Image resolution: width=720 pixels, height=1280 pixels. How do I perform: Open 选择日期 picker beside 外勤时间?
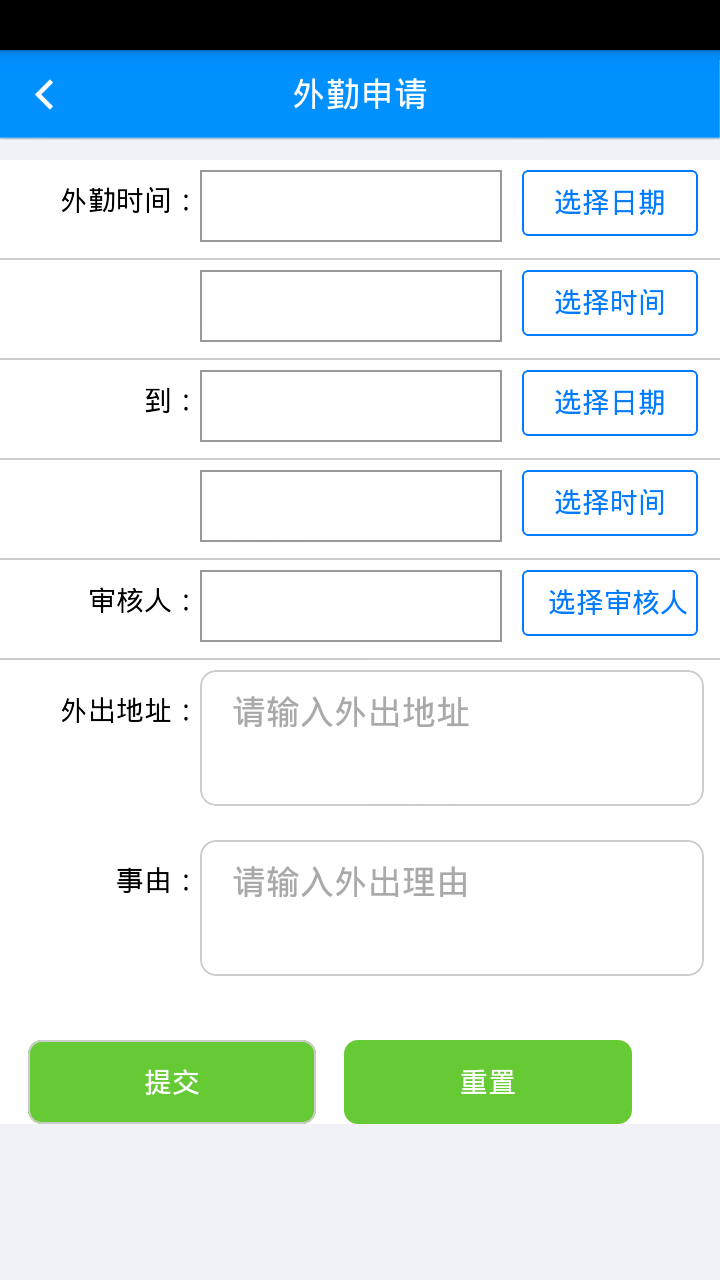(x=609, y=203)
